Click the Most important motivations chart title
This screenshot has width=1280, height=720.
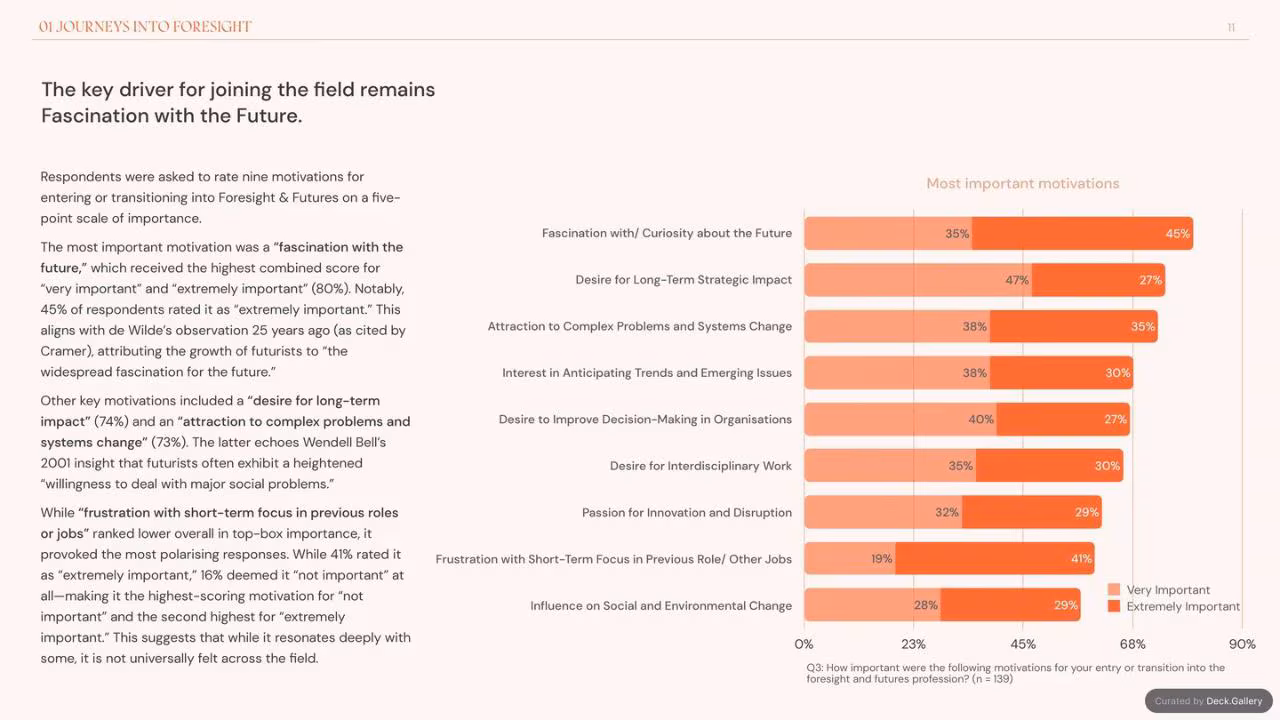pos(1023,183)
